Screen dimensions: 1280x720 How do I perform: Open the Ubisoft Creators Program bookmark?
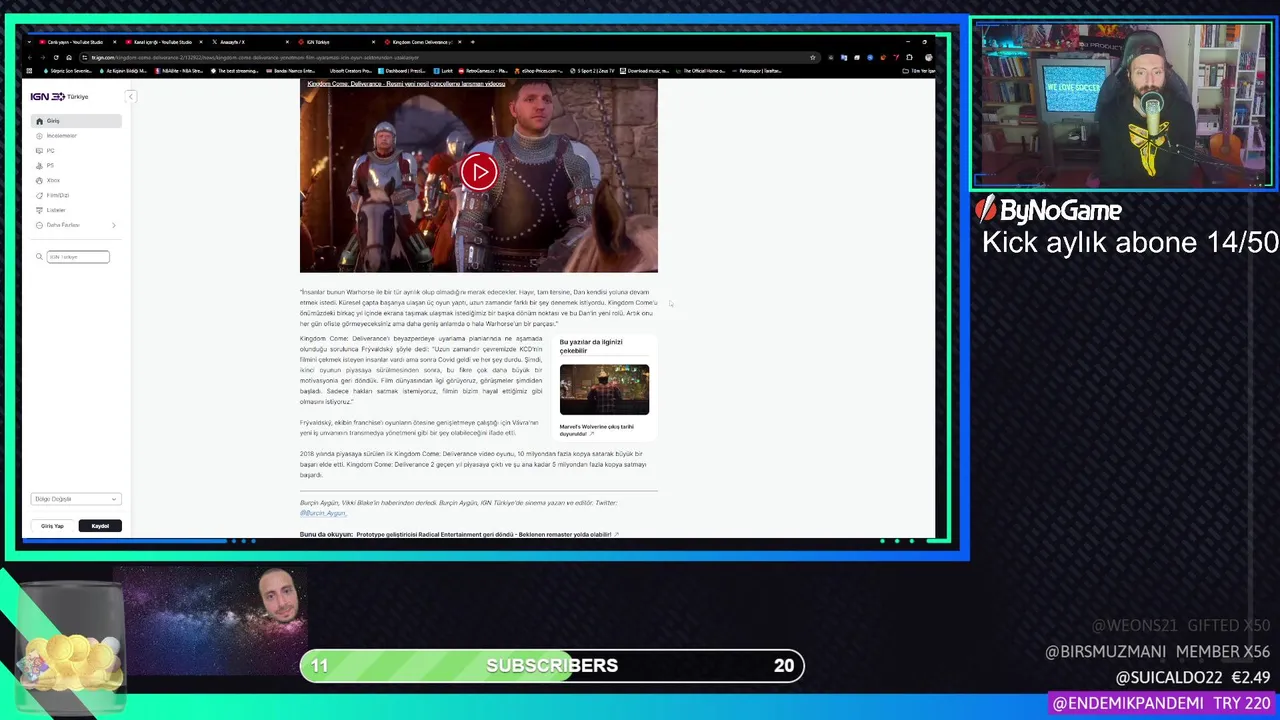(351, 71)
